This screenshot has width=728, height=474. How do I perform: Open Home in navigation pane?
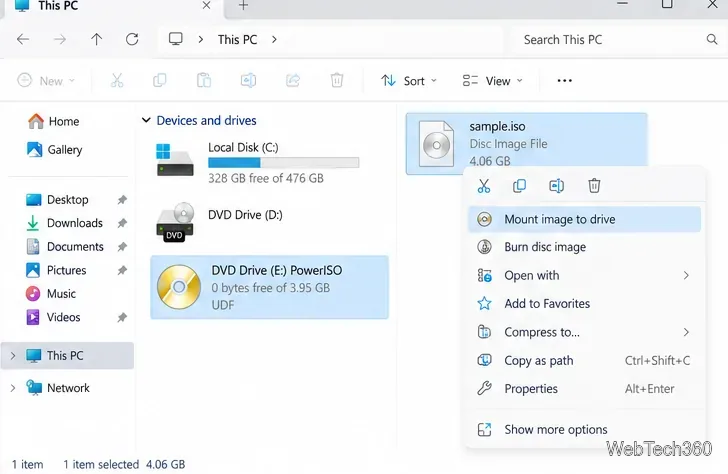pyautogui.click(x=53, y=122)
